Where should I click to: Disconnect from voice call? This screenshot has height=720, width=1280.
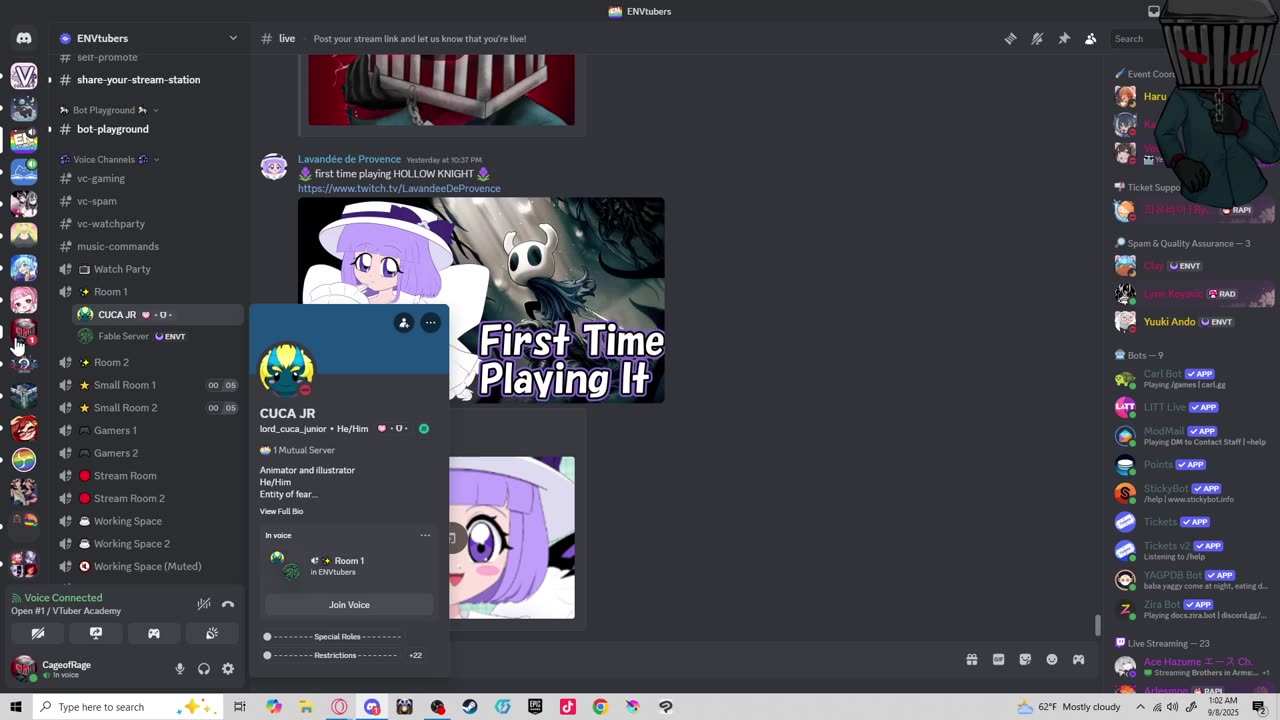(228, 604)
